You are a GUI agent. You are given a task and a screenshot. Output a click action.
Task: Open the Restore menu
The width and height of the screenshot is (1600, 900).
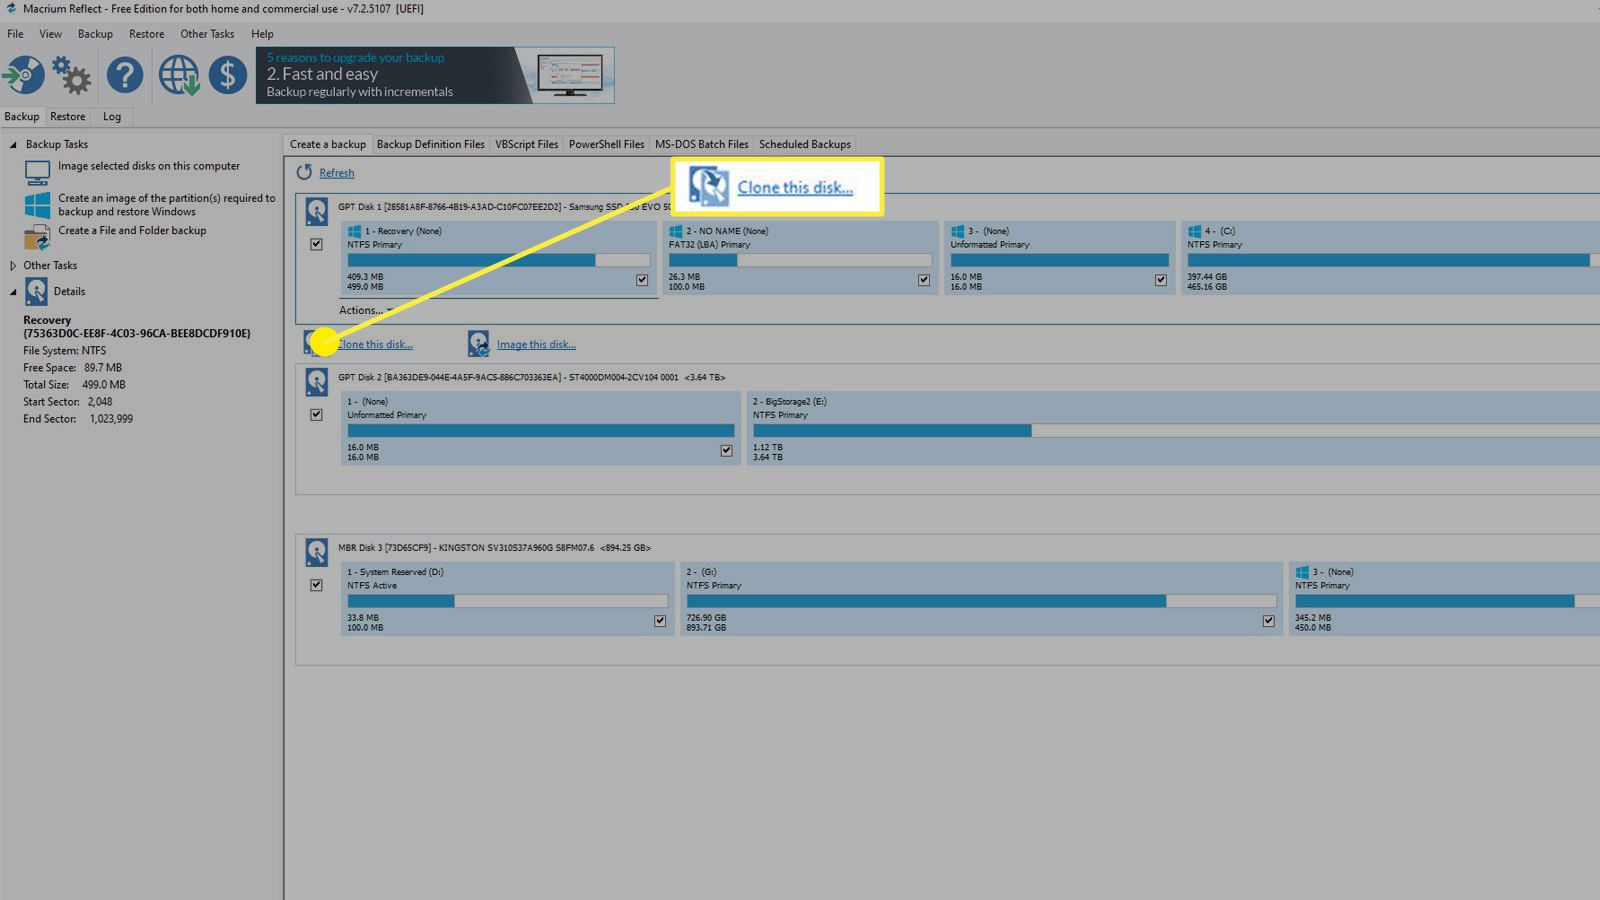pos(146,34)
